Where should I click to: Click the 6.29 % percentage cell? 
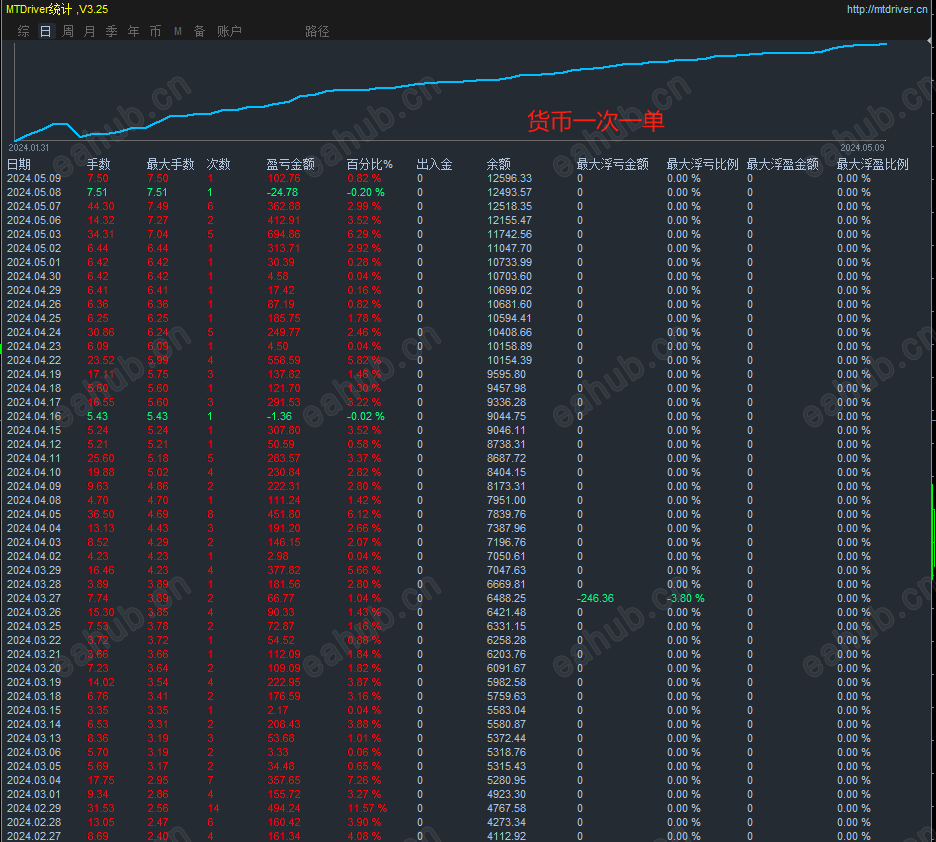[364, 235]
